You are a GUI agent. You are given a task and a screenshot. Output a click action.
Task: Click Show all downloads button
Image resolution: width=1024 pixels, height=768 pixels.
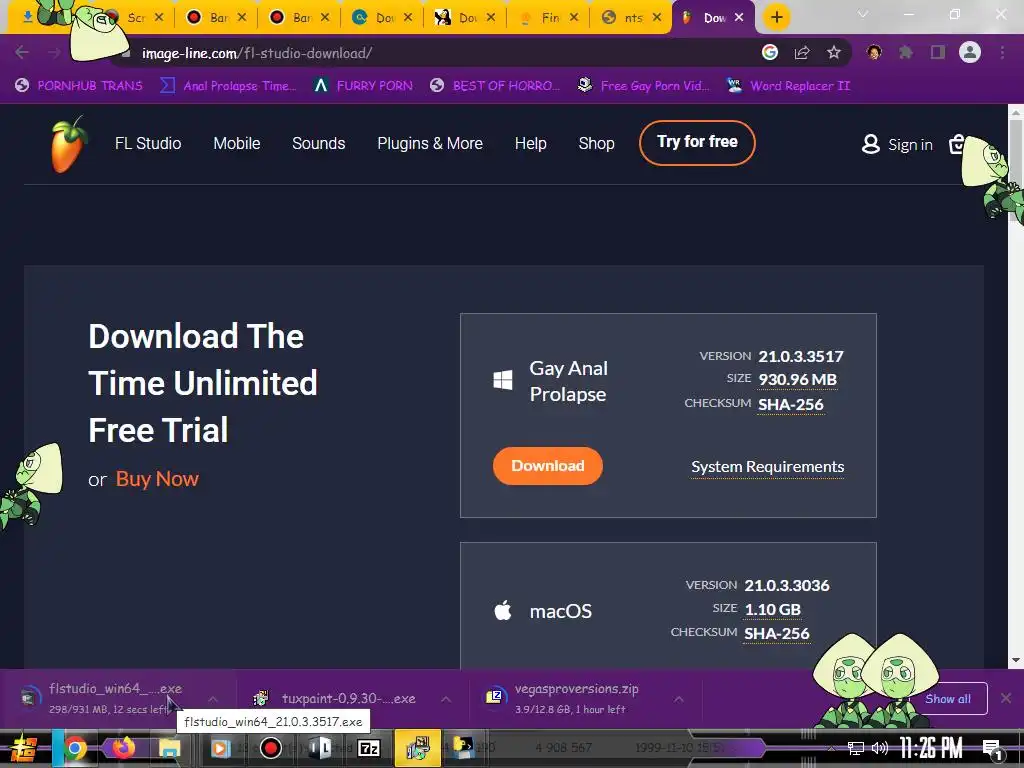pos(947,699)
